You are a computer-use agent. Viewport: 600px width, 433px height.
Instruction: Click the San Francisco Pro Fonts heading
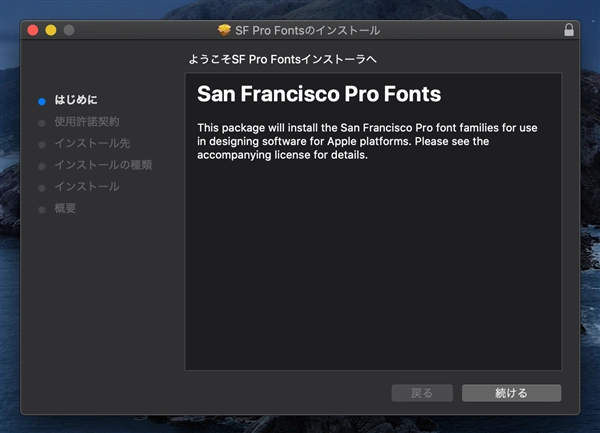(319, 94)
